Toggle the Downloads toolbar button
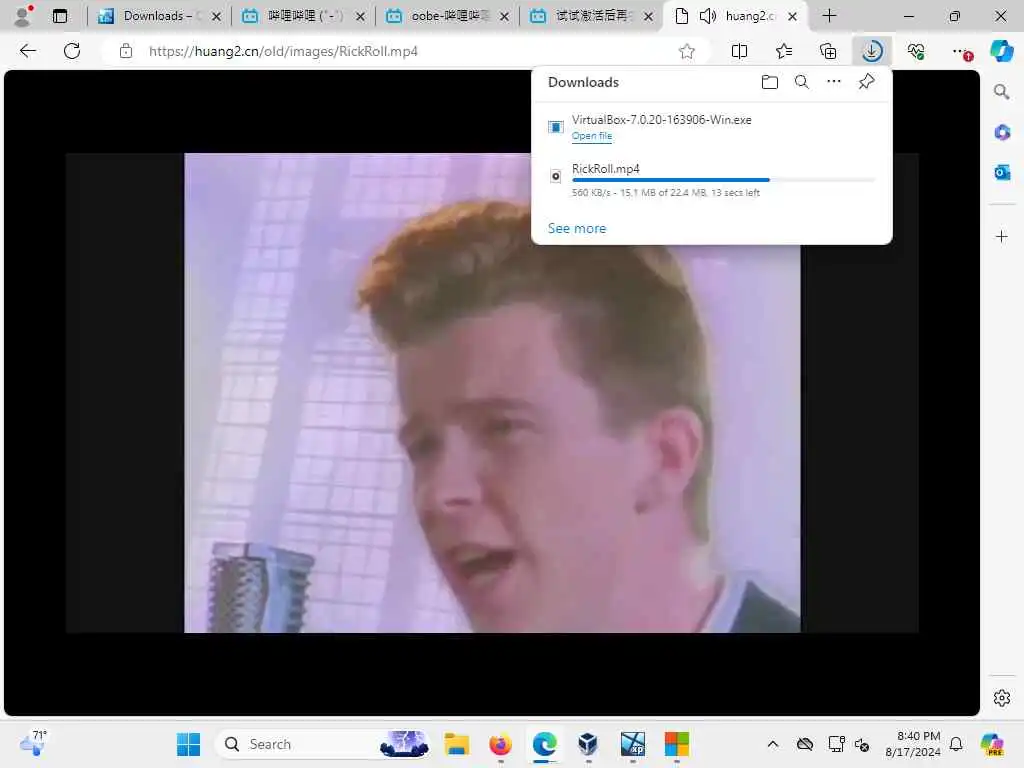Screen dimensions: 1024x768 872,51
